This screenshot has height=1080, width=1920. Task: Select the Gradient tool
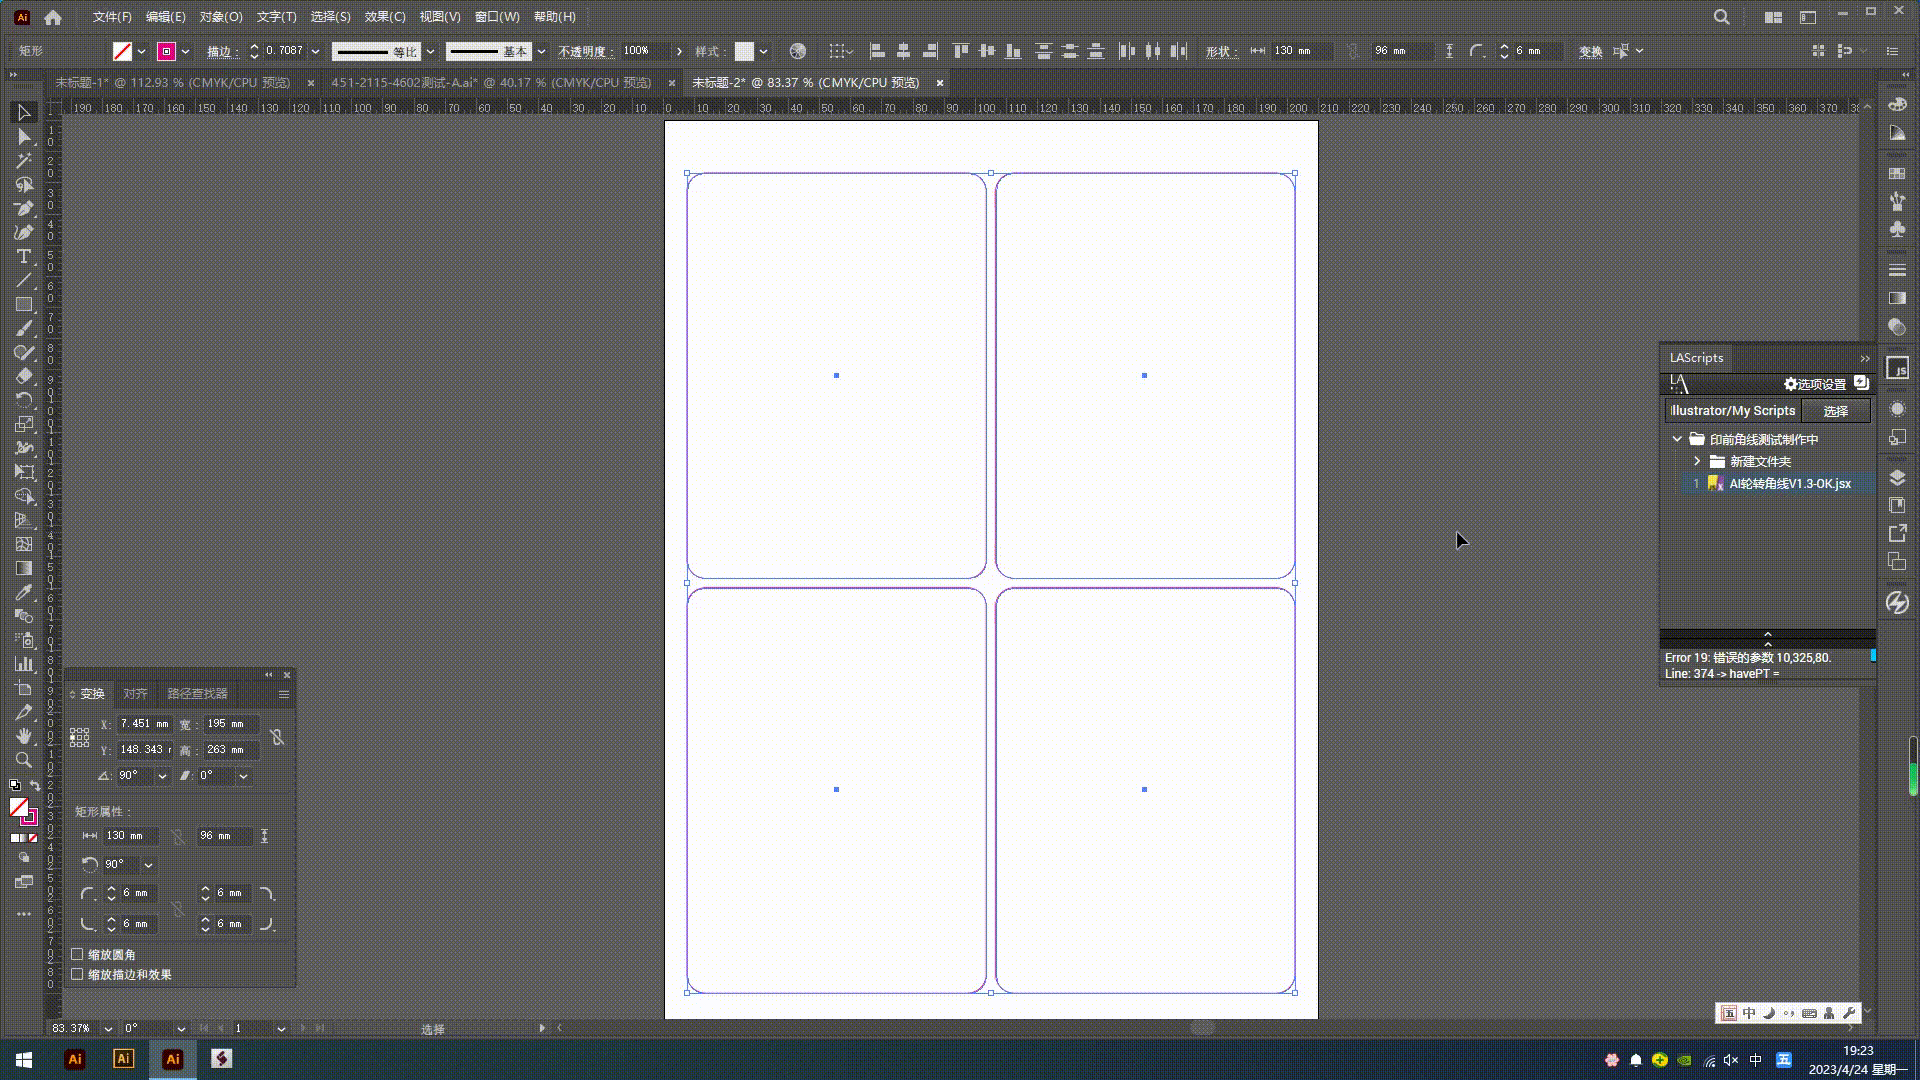[24, 568]
